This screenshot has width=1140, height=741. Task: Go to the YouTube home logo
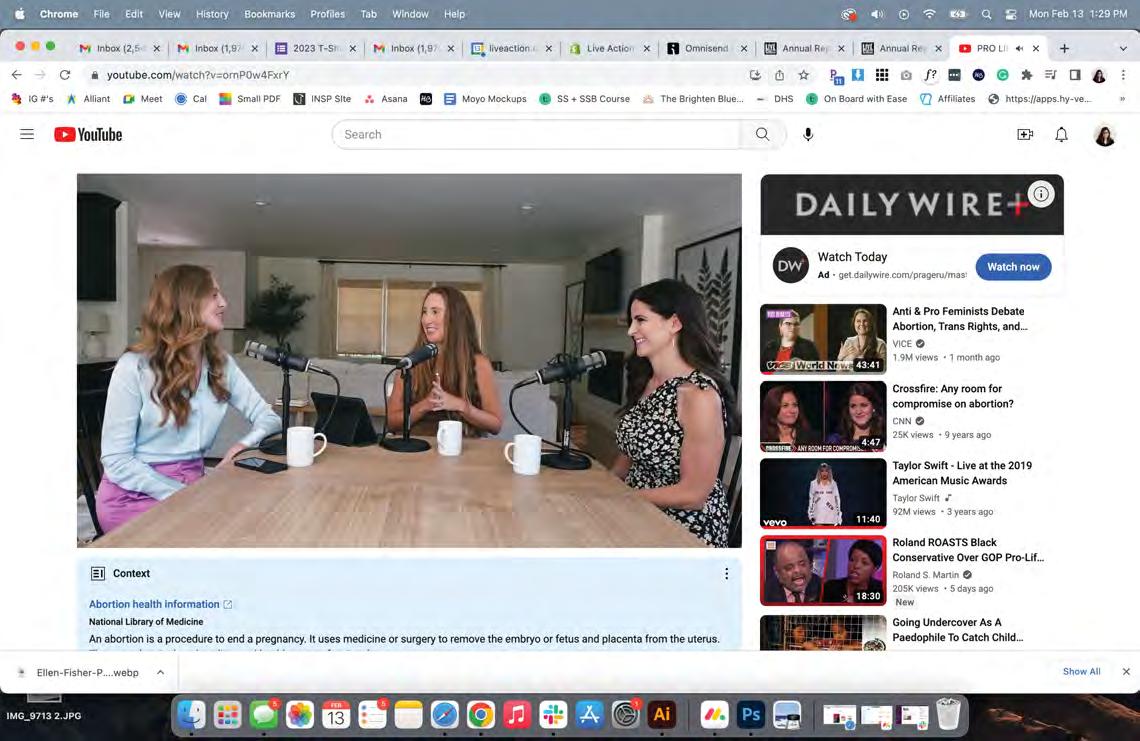point(88,135)
